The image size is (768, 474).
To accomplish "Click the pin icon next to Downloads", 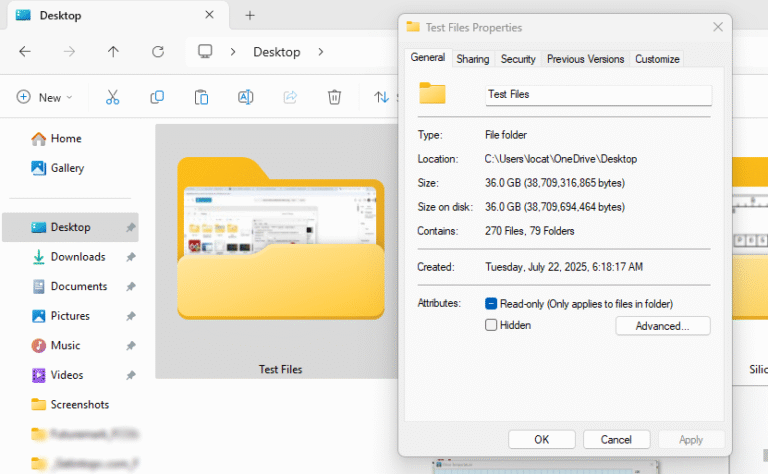I will pyautogui.click(x=130, y=257).
